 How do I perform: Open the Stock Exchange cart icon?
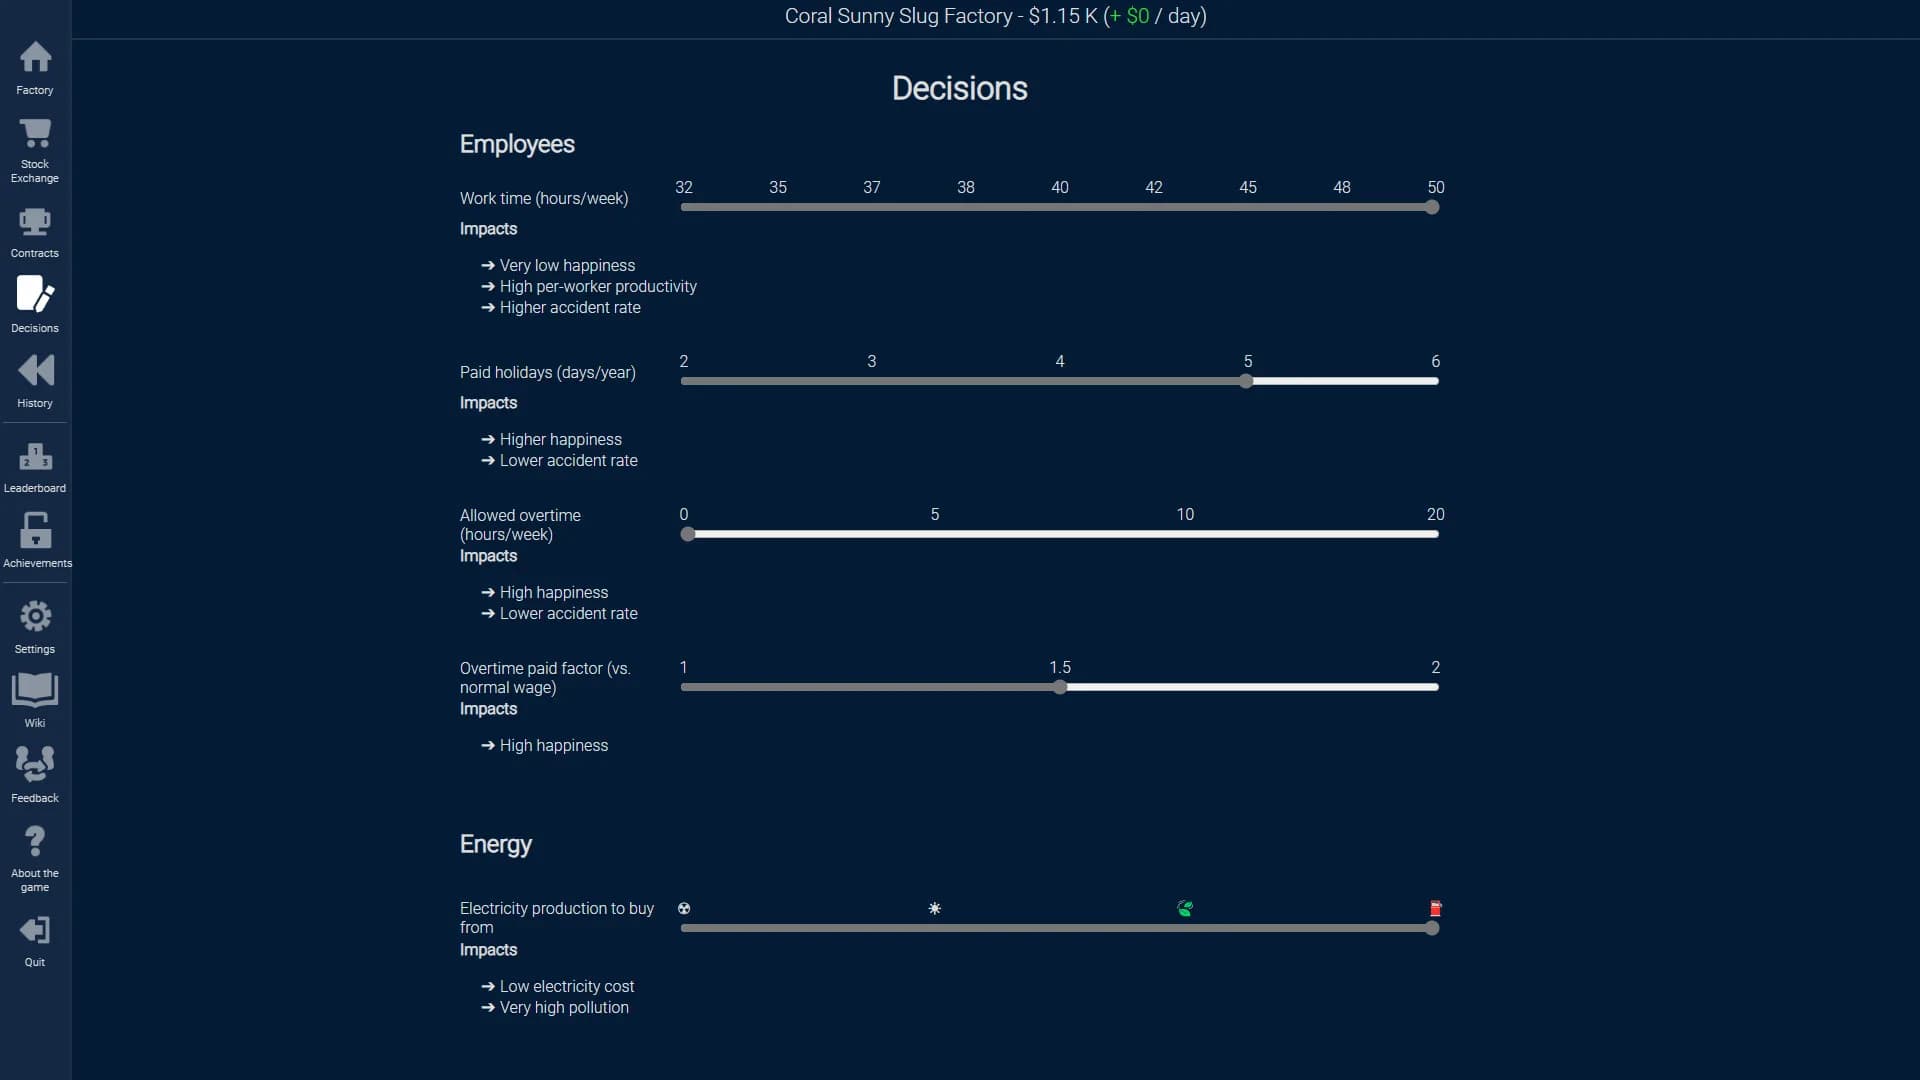click(35, 133)
